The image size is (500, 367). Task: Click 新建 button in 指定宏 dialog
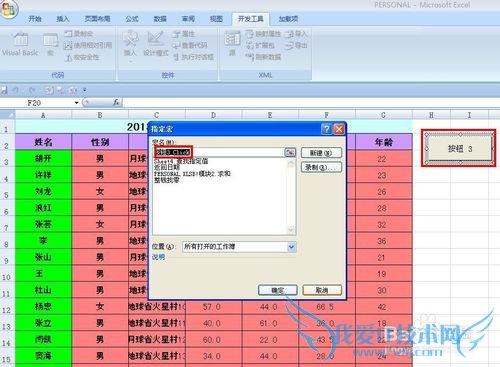[x=321, y=153]
